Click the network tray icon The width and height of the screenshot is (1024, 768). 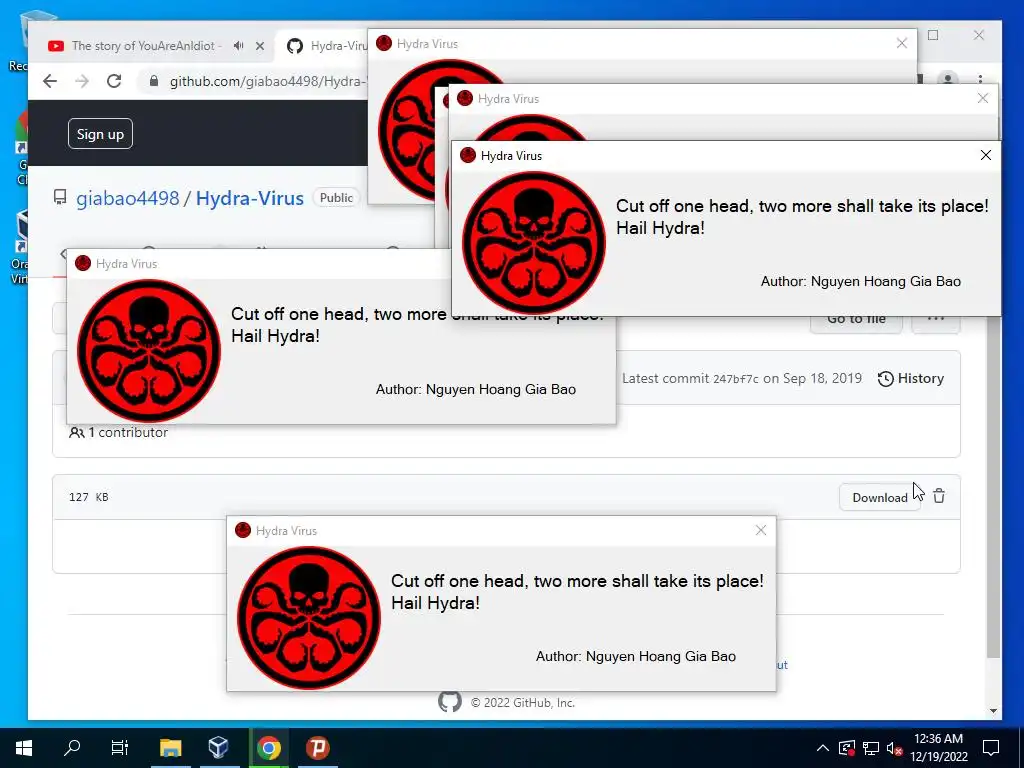tap(871, 748)
